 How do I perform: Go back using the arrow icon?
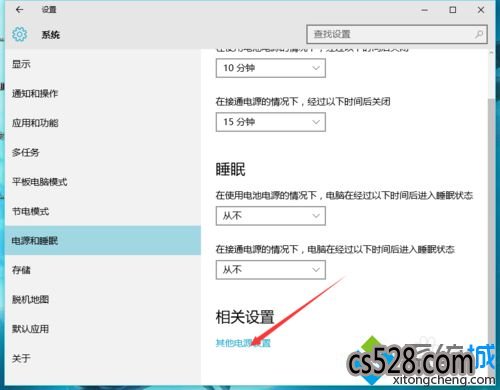coord(20,10)
